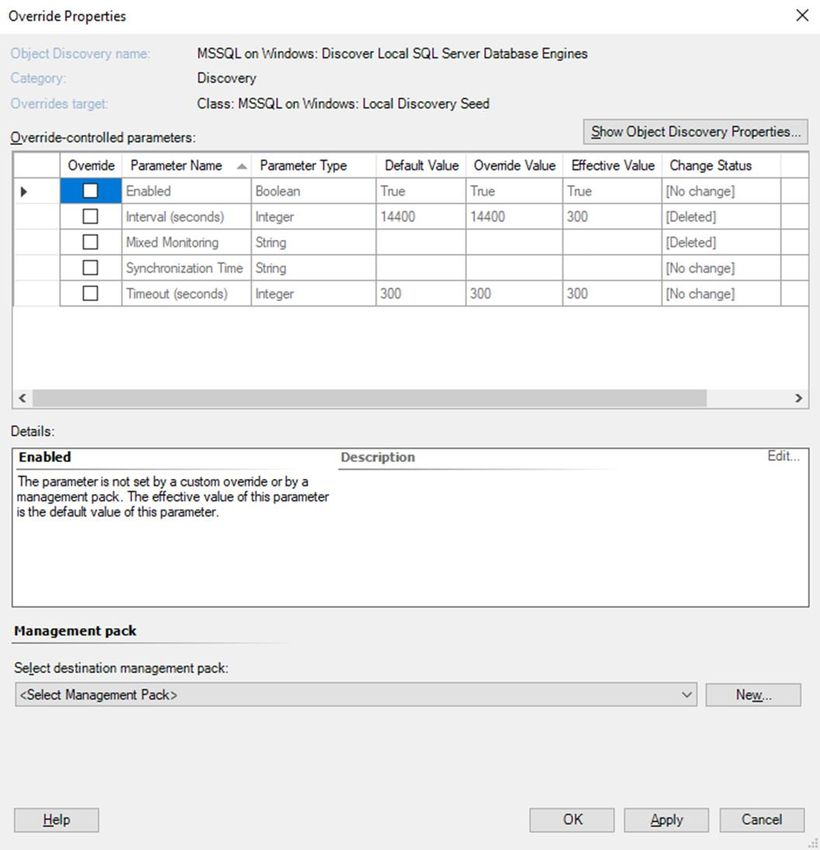This screenshot has width=820, height=850.
Task: Click the Override column header
Action: [x=91, y=165]
